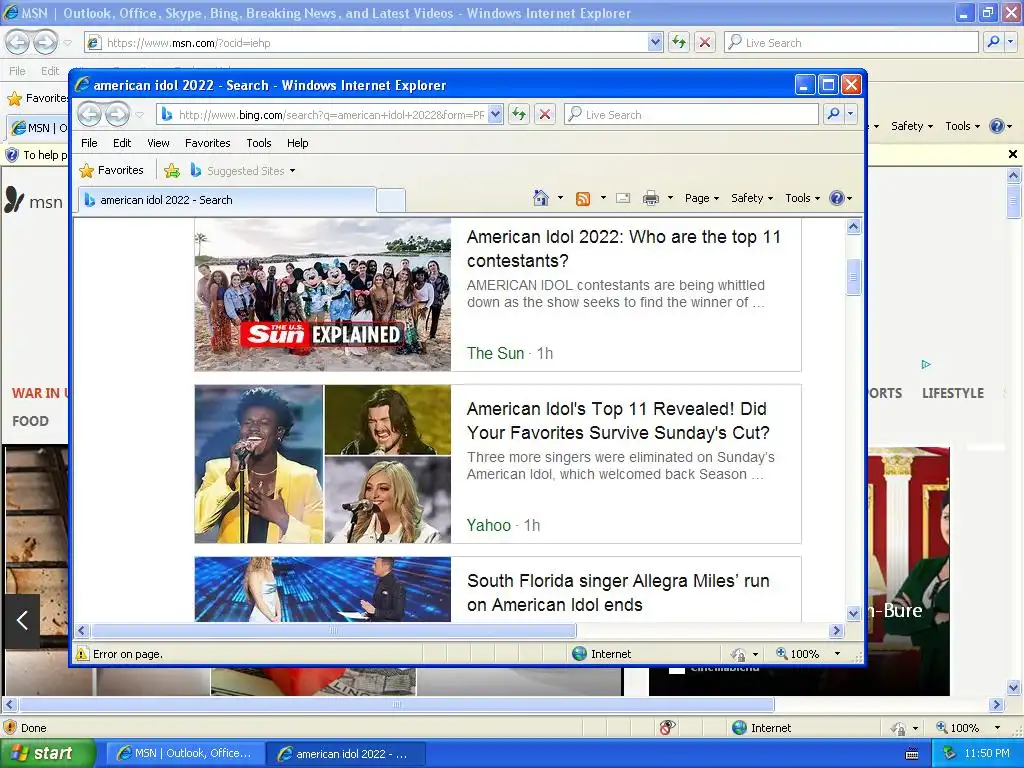Click Forward button in MSN window
Image resolution: width=1024 pixels, height=768 pixels.
(x=45, y=42)
